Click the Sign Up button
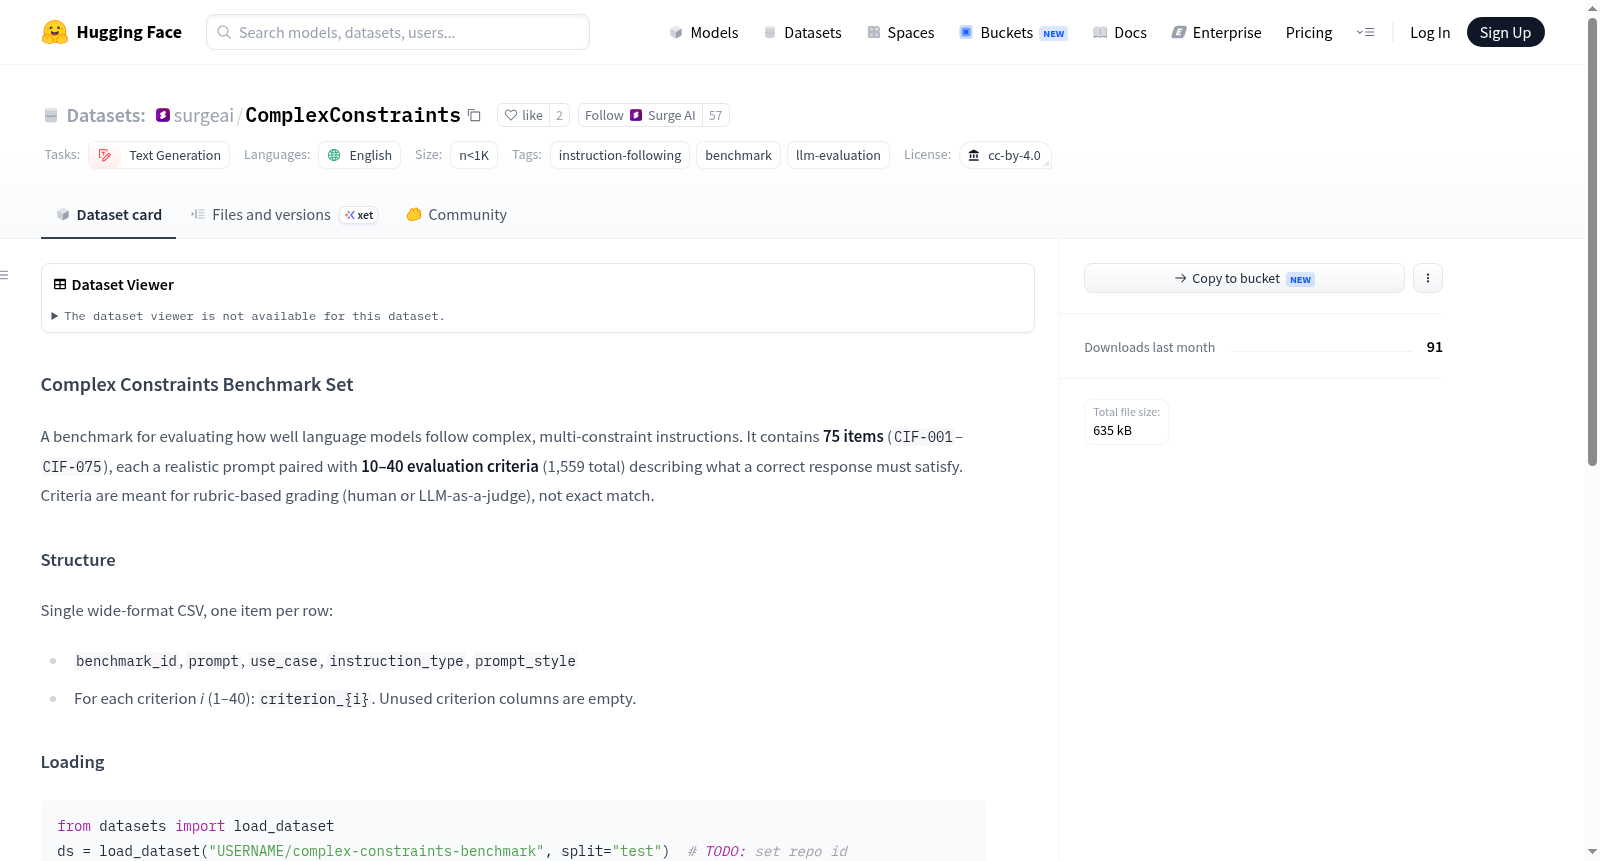Image resolution: width=1600 pixels, height=861 pixels. point(1506,32)
